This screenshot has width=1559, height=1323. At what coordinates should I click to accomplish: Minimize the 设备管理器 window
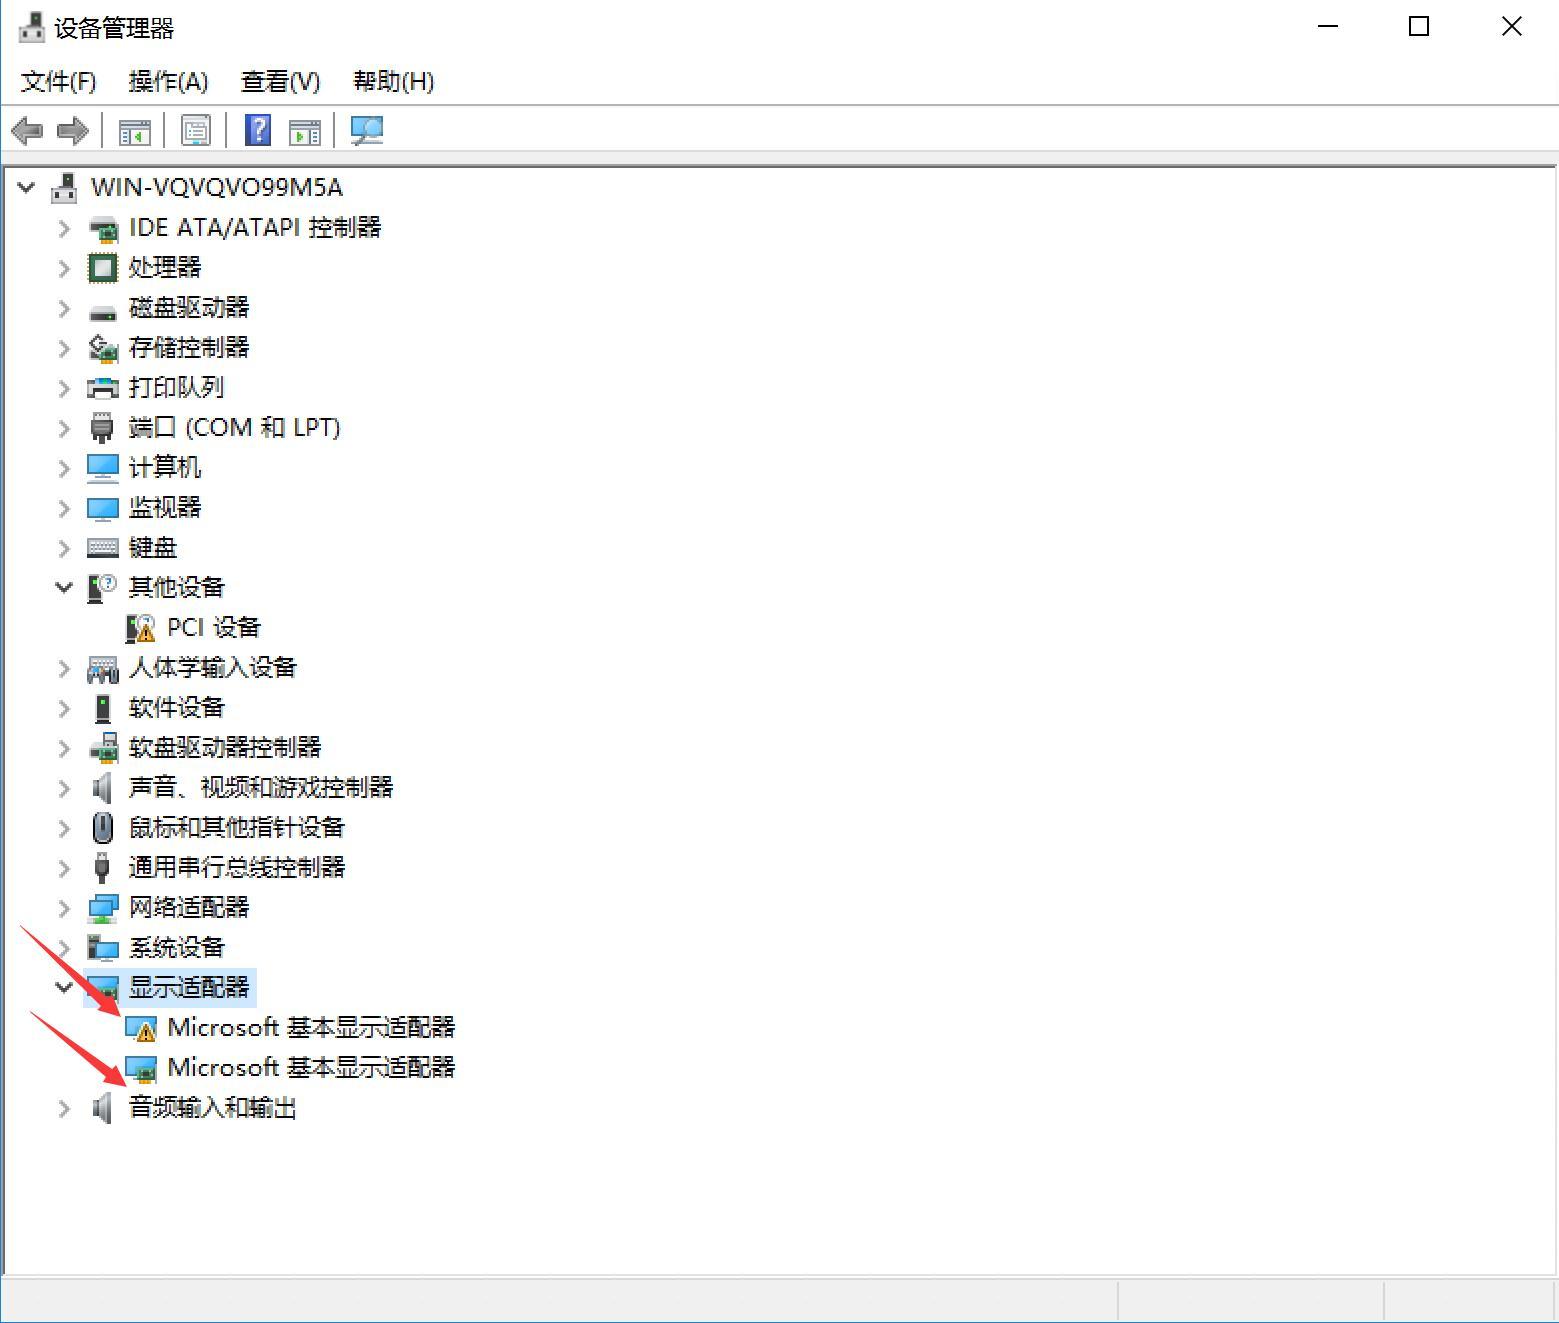(1328, 27)
